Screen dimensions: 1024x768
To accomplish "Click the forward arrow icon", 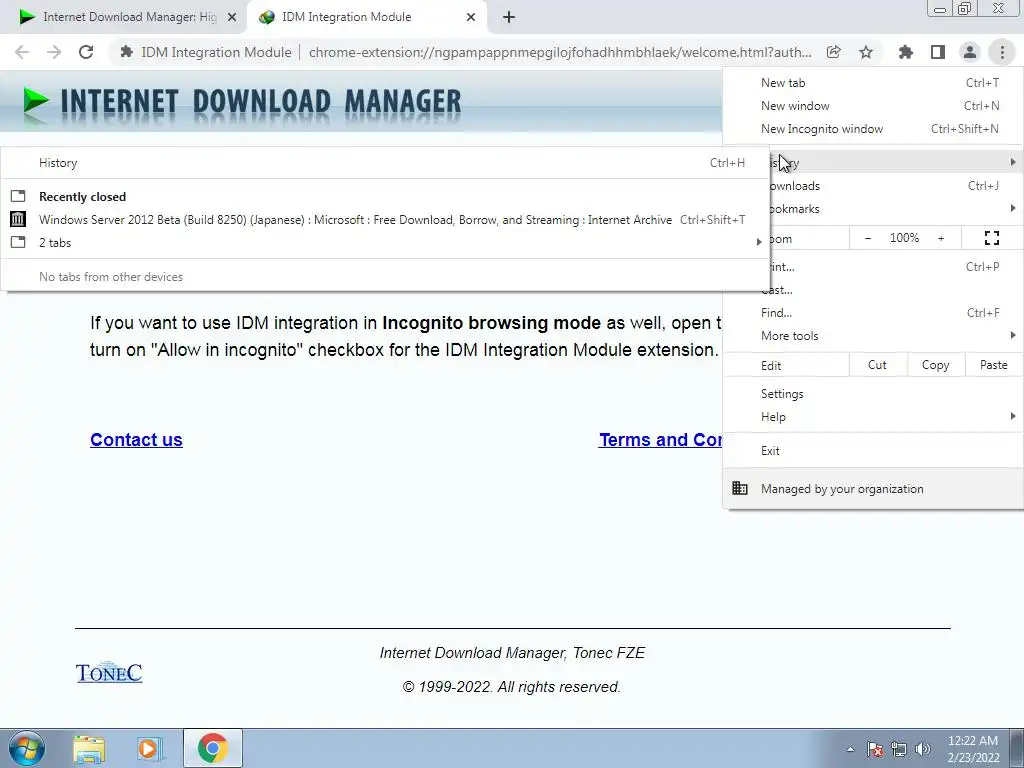I will [54, 52].
